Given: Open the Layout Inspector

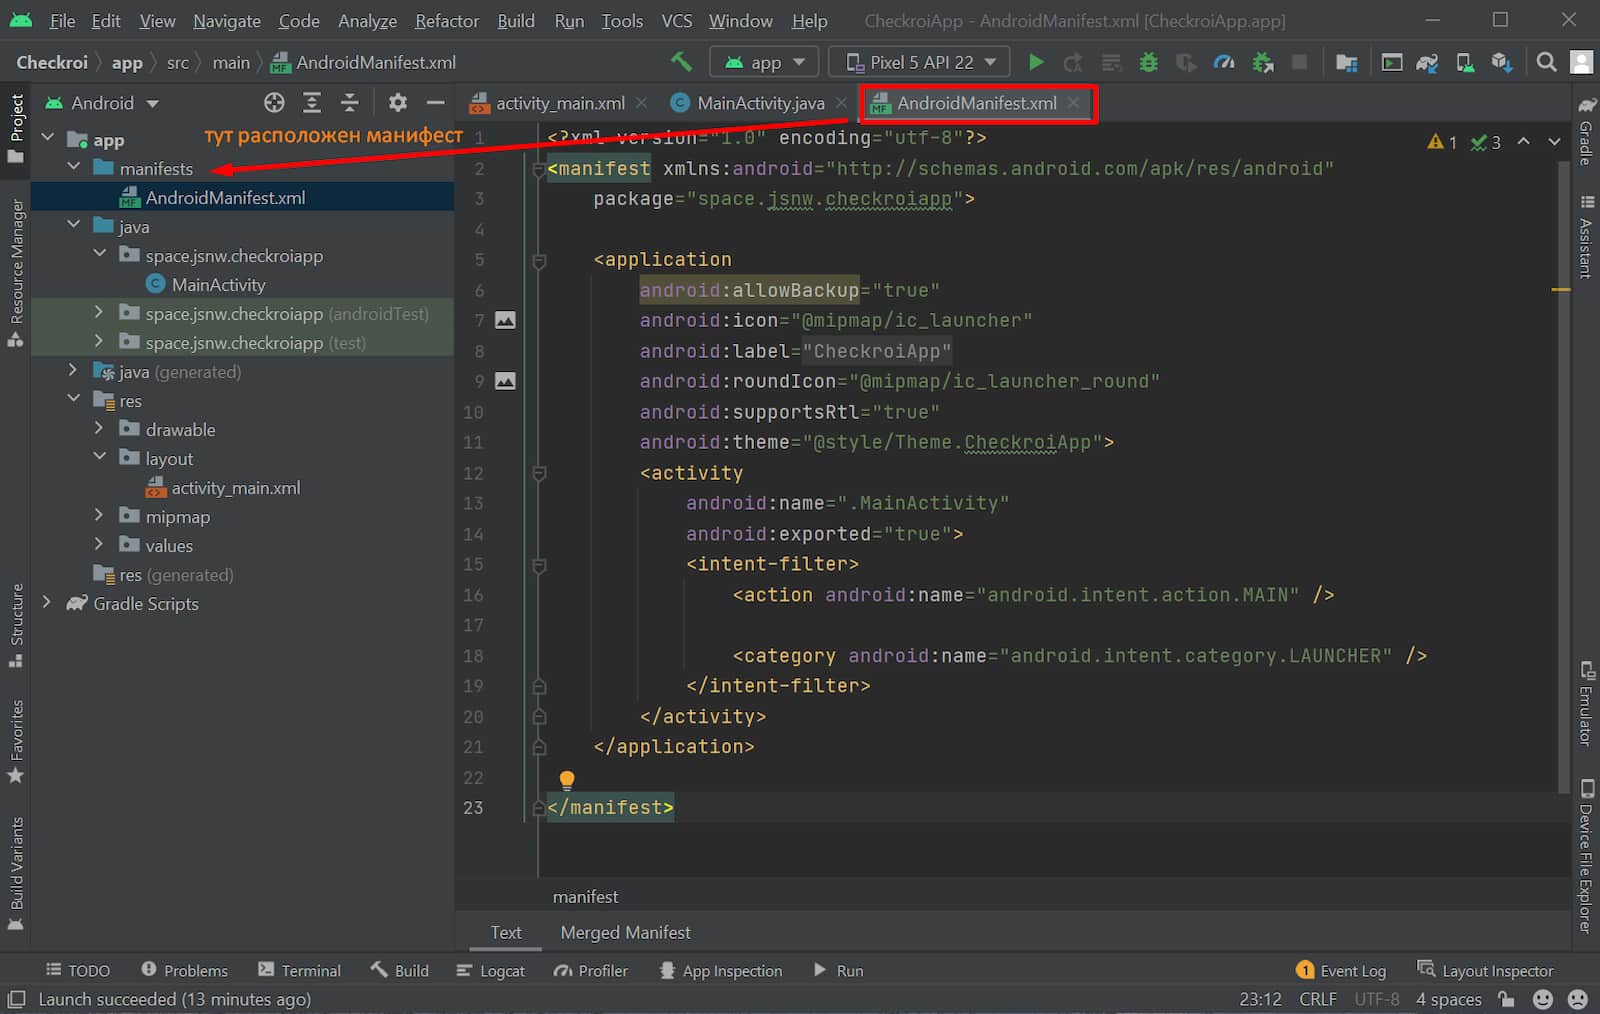Looking at the screenshot, I should coord(1486,970).
